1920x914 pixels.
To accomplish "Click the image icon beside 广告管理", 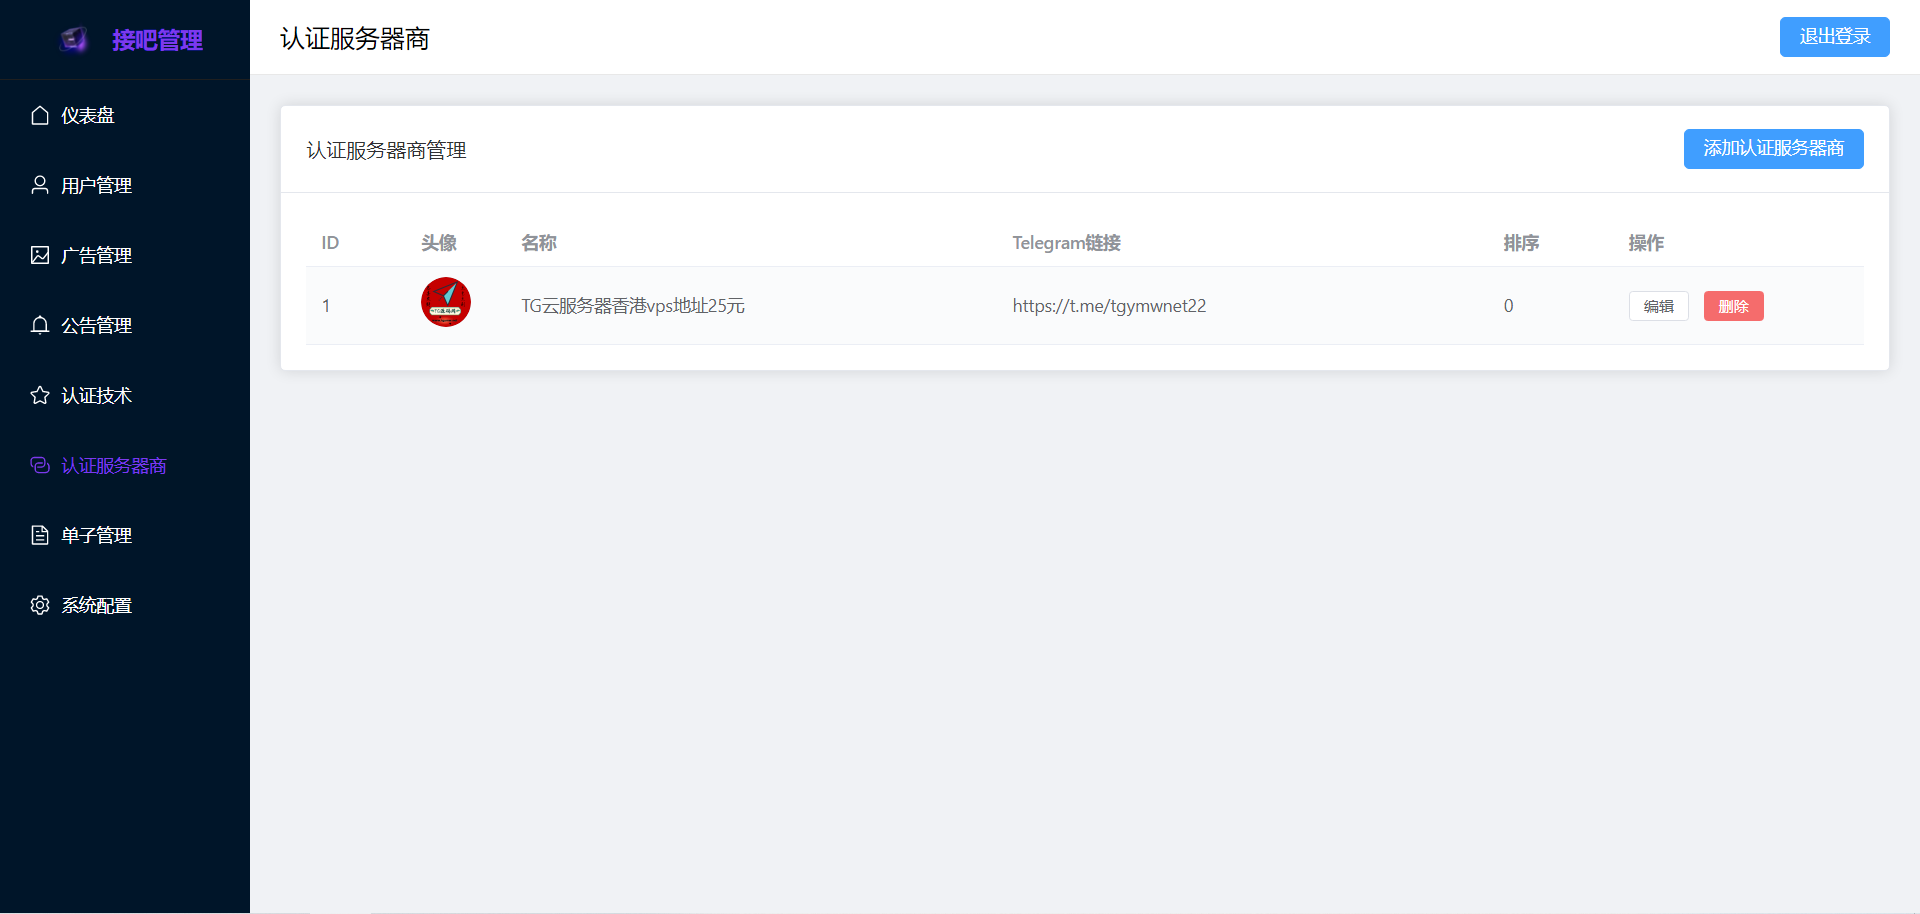I will 40,255.
